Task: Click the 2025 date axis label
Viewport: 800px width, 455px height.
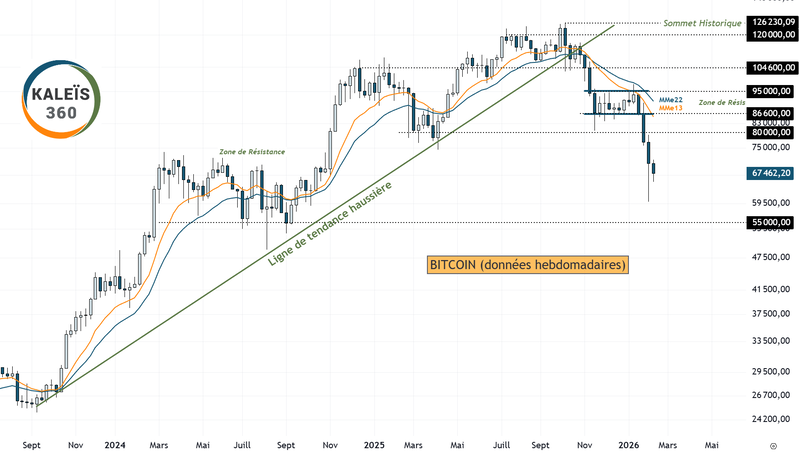Action: pyautogui.click(x=374, y=445)
